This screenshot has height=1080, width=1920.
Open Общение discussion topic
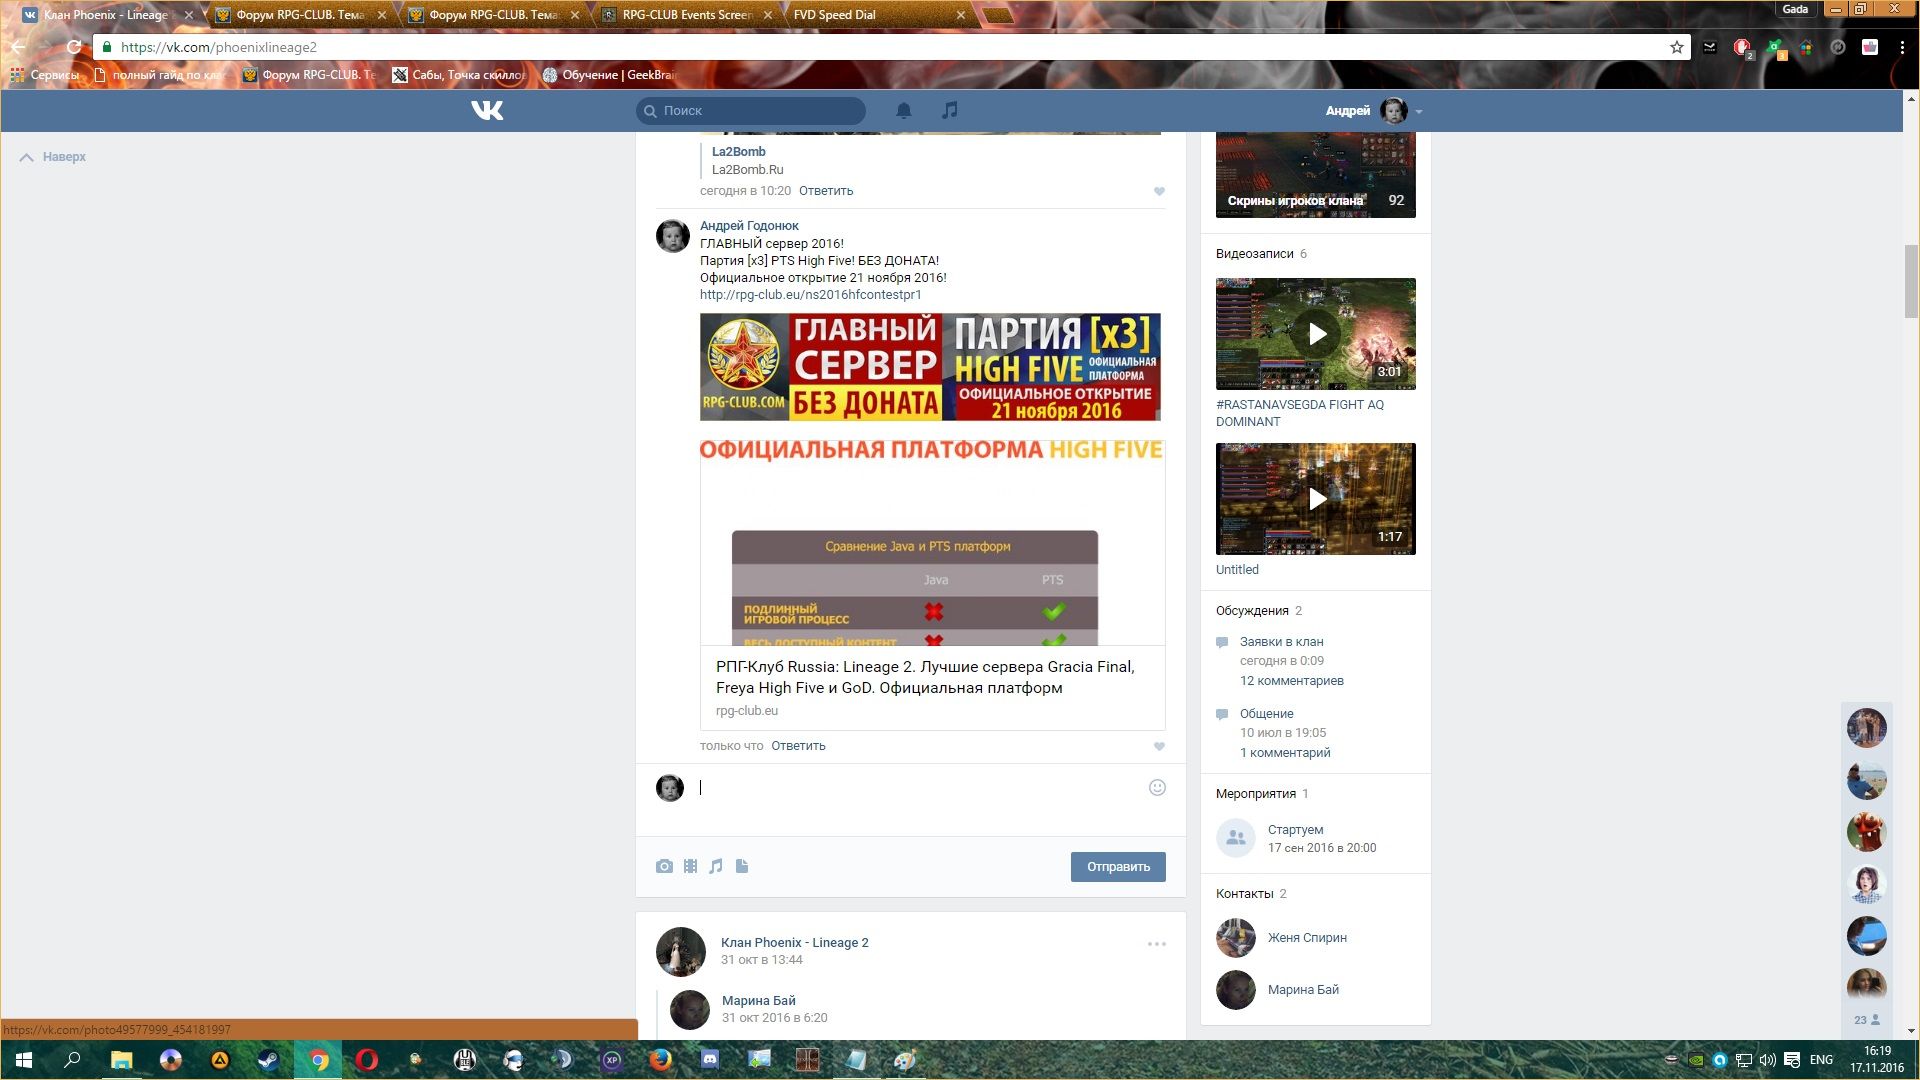pos(1266,714)
